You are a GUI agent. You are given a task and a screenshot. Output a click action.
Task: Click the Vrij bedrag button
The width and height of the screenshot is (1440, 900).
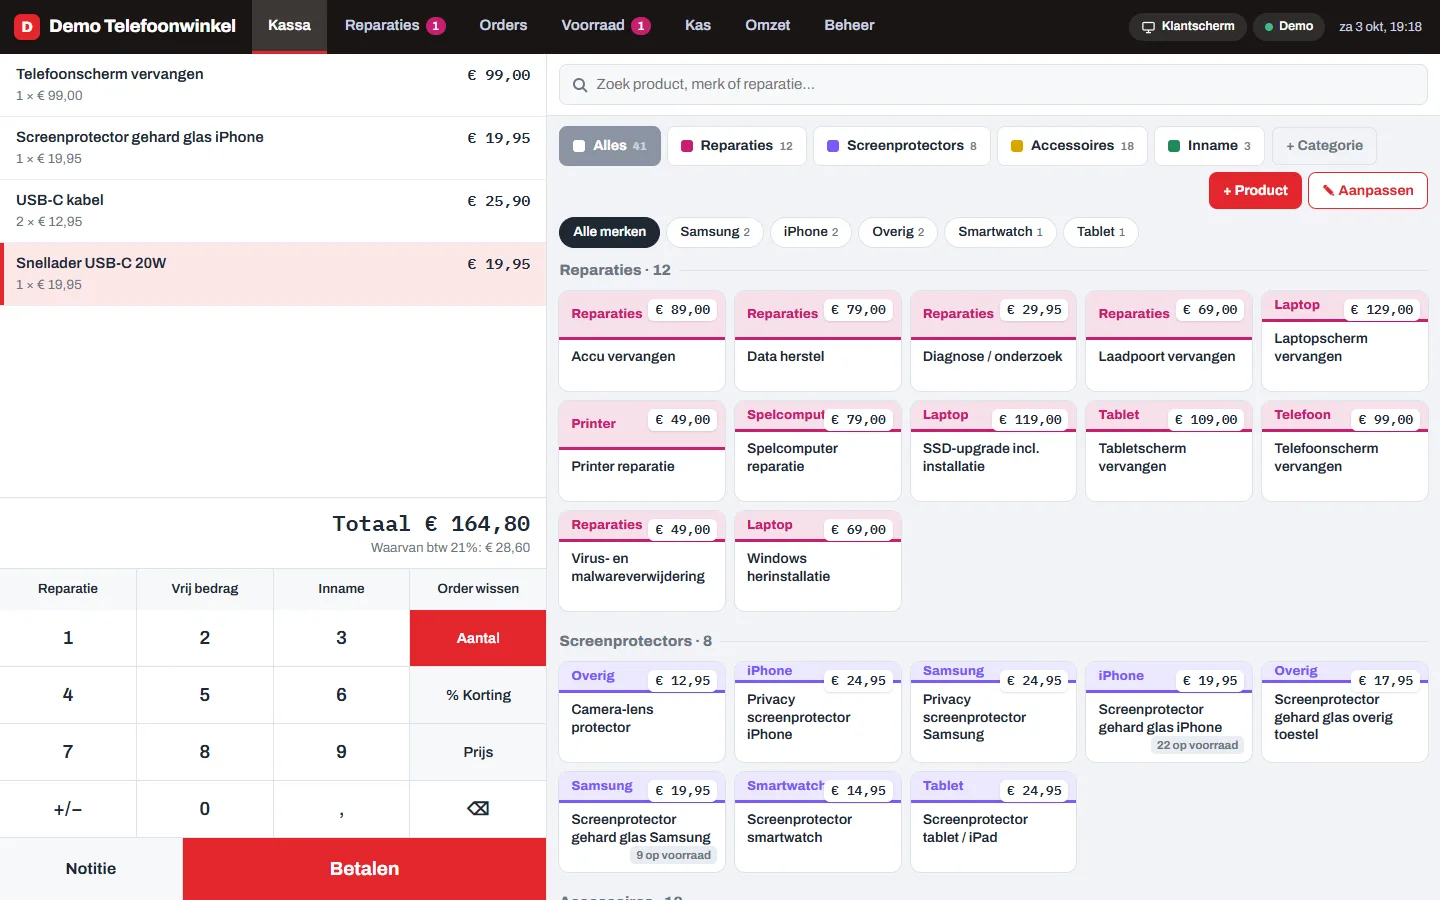[x=205, y=589]
